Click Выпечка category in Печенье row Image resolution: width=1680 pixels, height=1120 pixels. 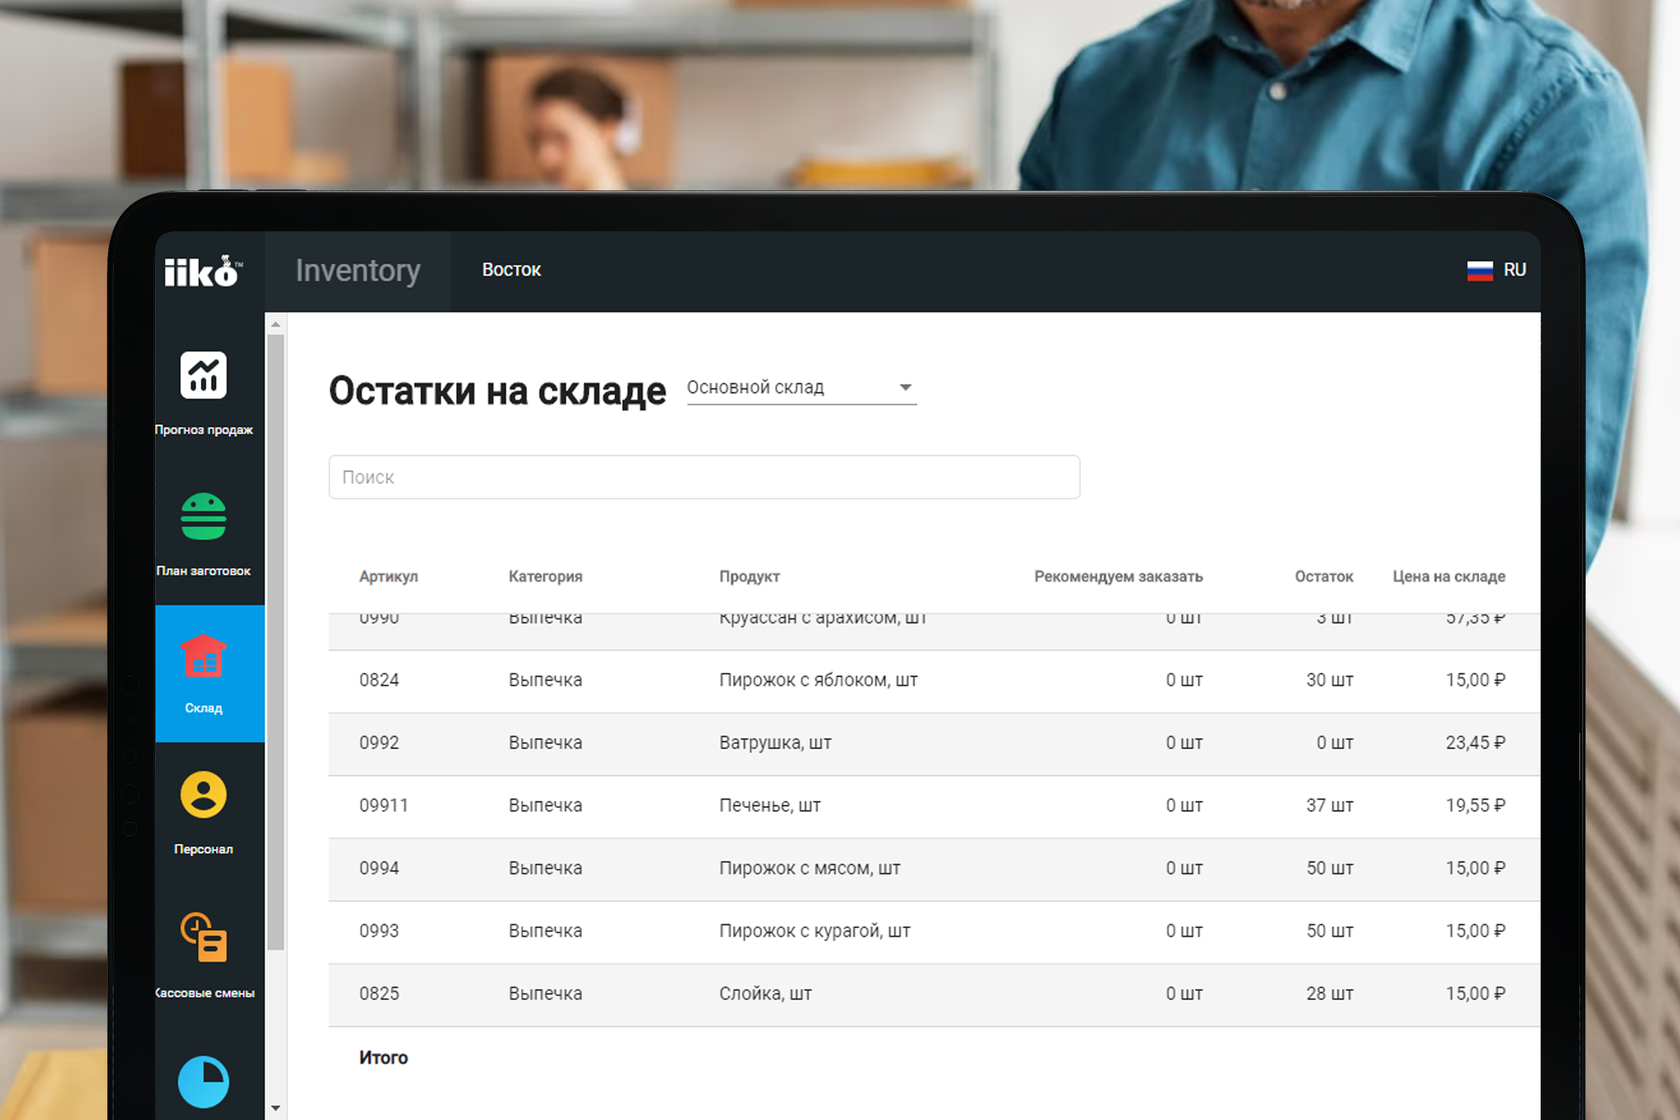tap(545, 806)
